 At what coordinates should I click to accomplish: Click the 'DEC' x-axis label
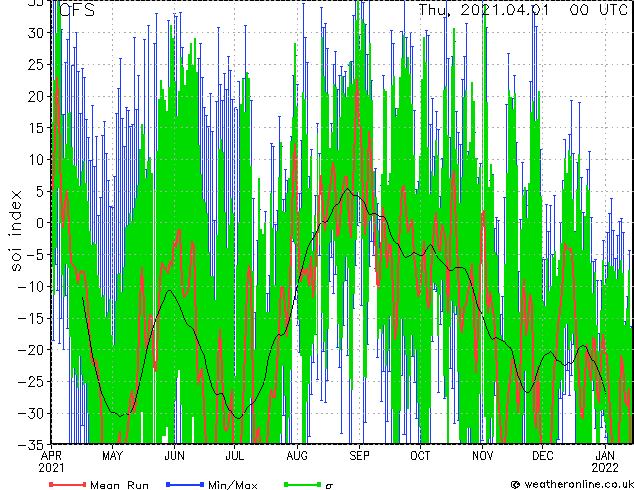(x=543, y=456)
